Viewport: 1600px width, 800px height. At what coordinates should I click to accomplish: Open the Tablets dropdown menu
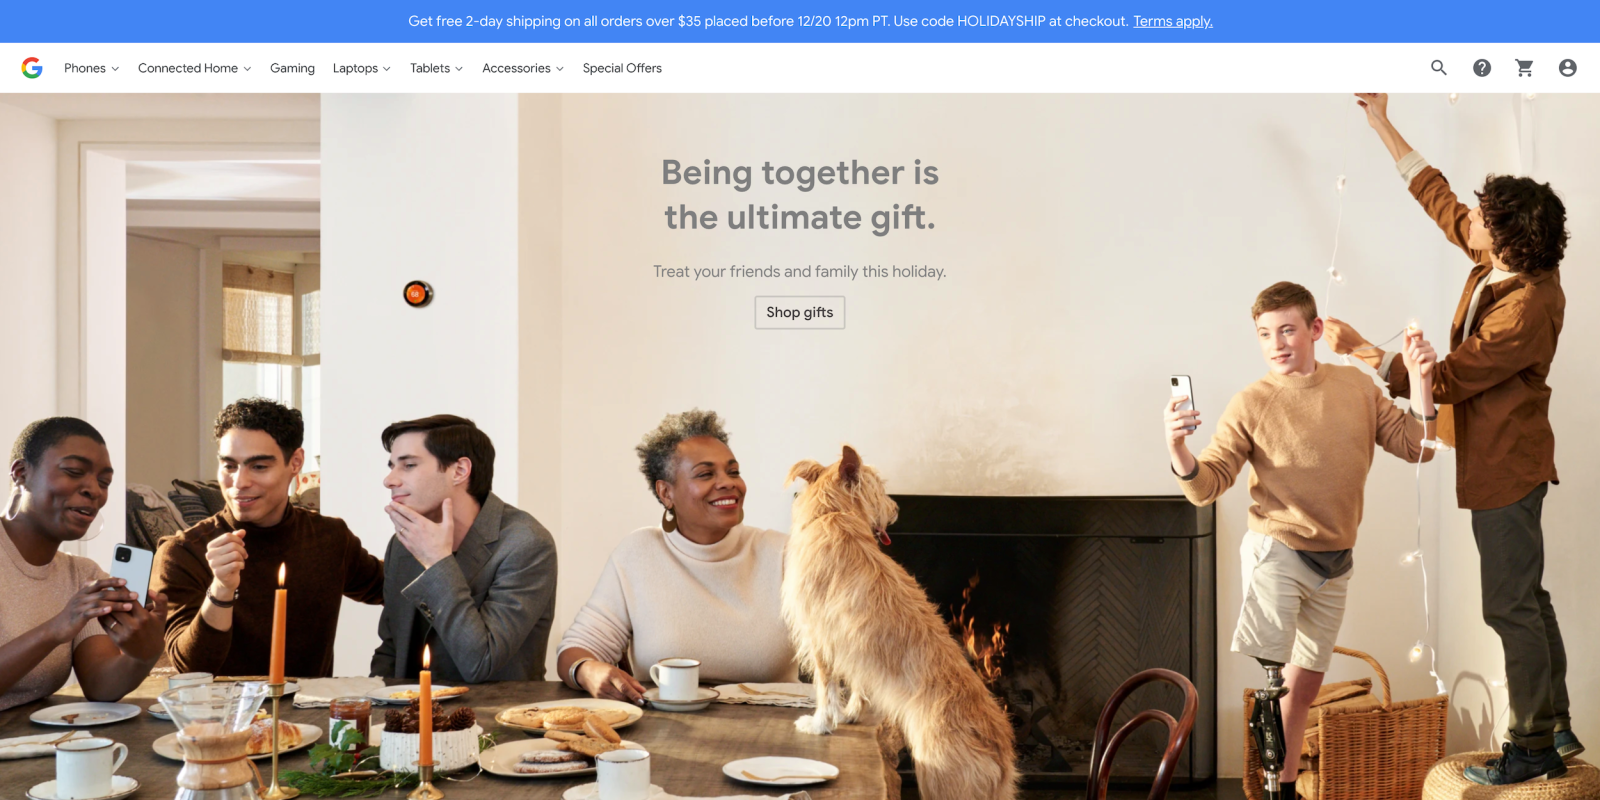click(436, 68)
